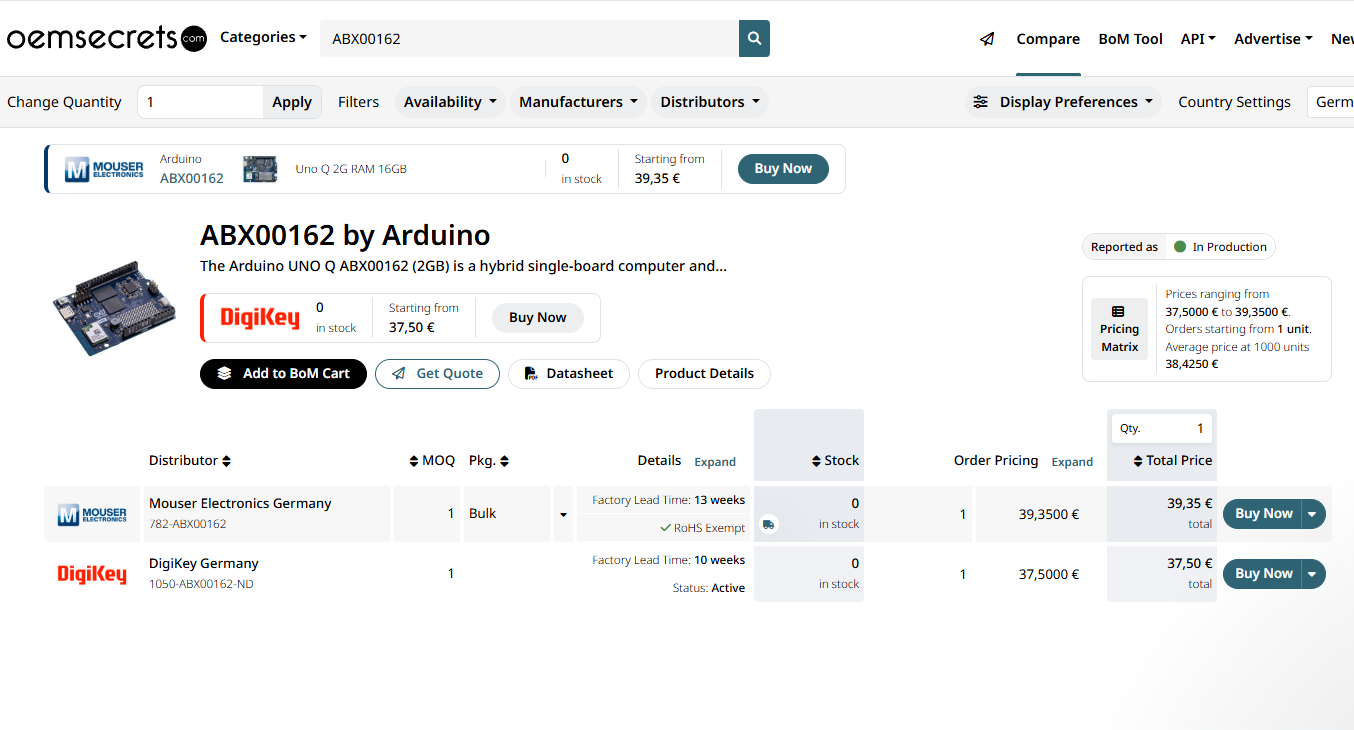This screenshot has width=1354, height=730.
Task: Click the paper plane icon in header
Action: coord(987,39)
